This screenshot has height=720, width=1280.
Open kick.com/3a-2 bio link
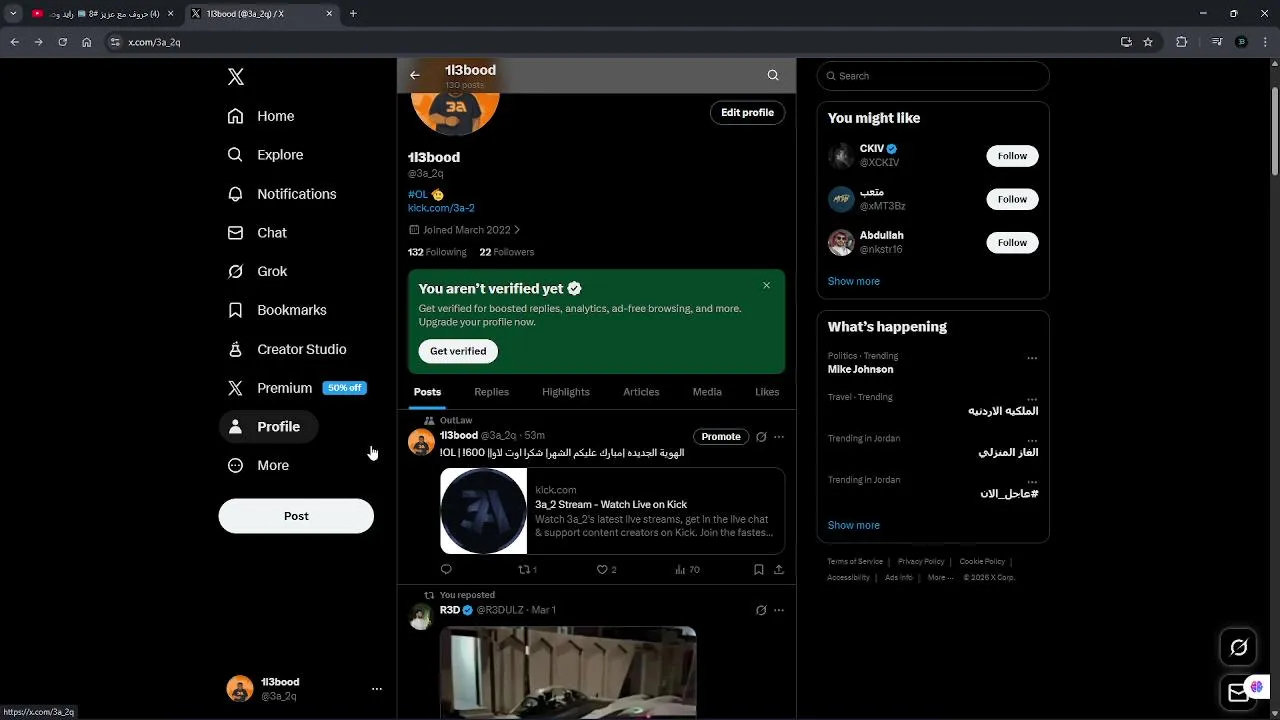441,208
